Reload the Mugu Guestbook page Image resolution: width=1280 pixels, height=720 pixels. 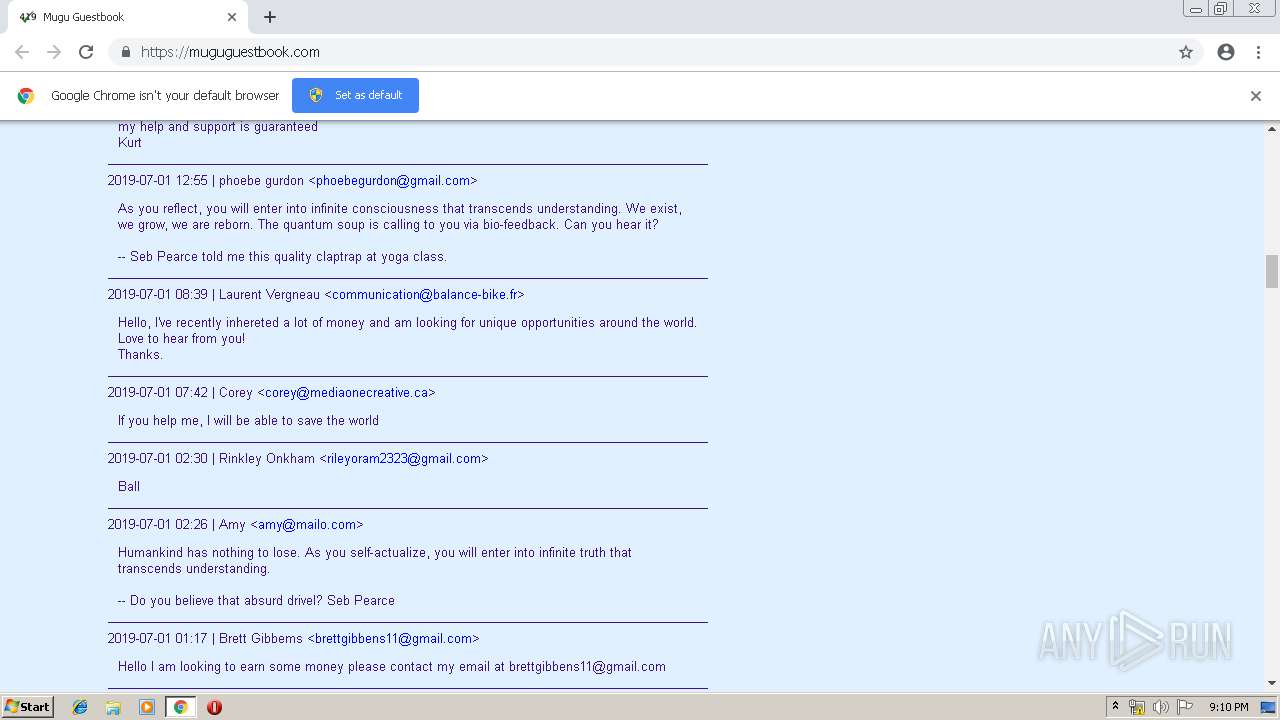(x=86, y=52)
